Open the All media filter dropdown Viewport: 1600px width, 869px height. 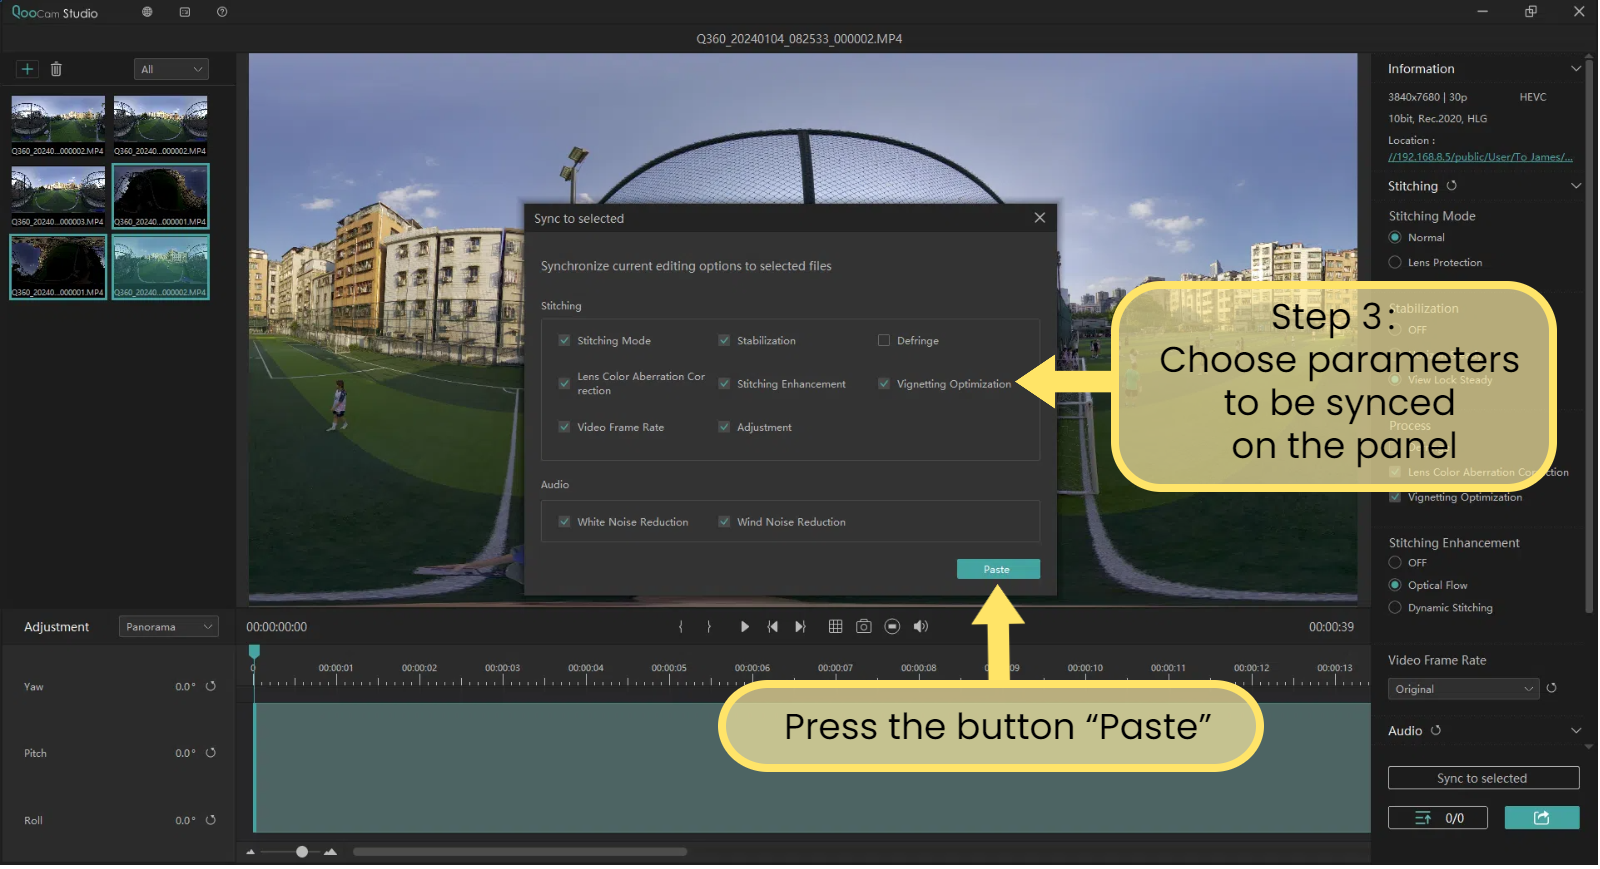coord(171,69)
